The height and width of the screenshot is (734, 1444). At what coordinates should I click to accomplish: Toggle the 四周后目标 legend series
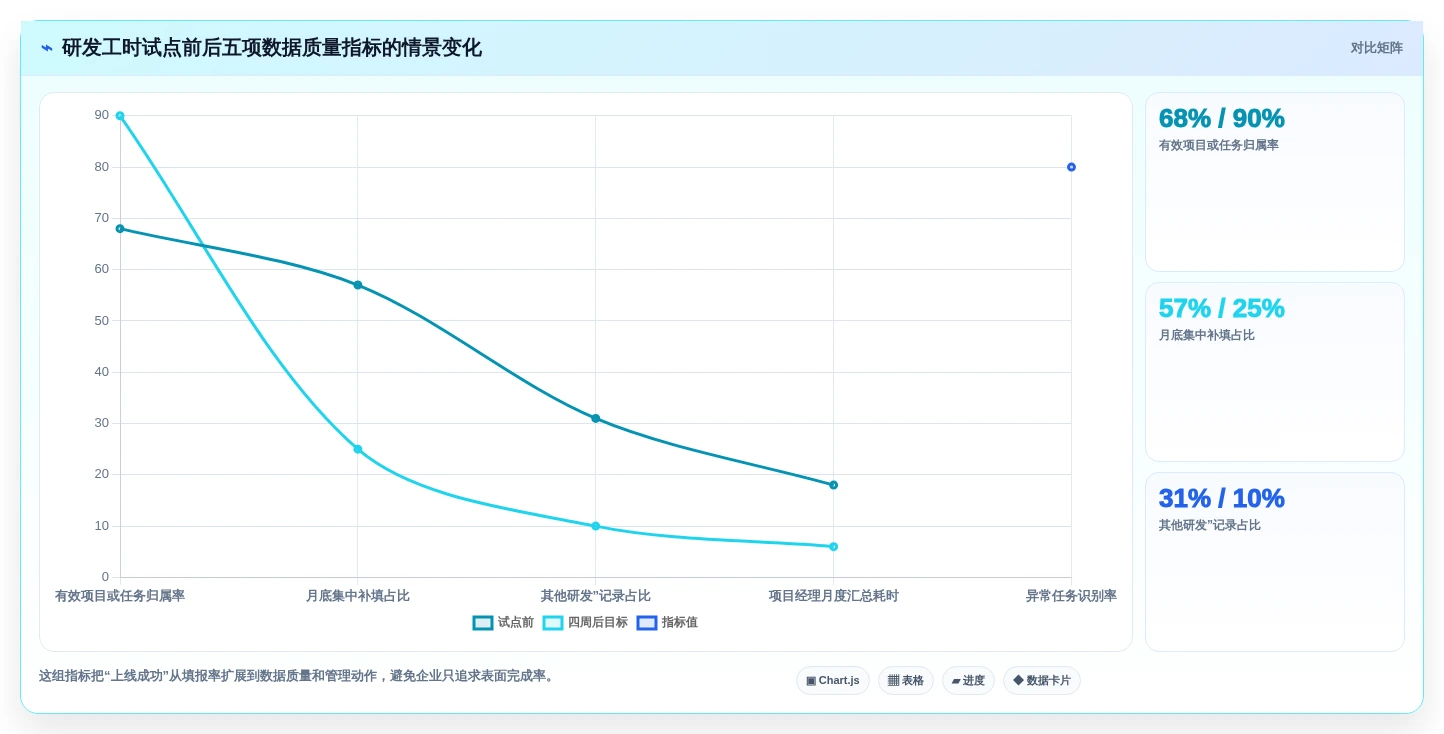pos(585,623)
